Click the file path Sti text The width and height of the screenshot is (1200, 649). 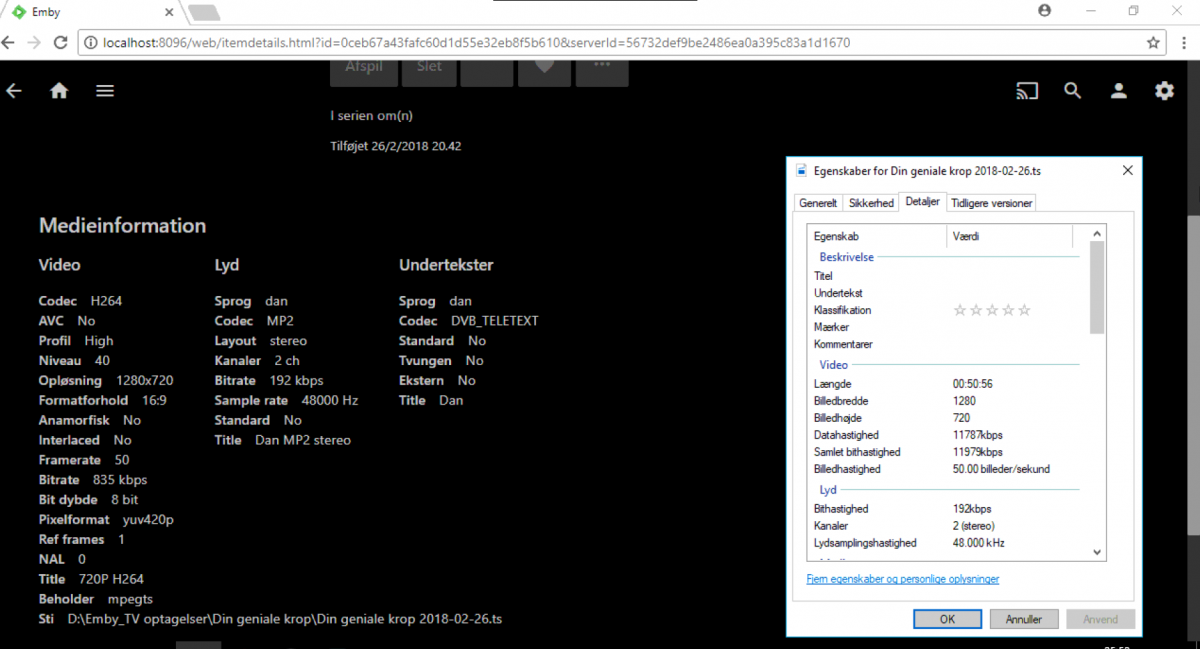click(270, 619)
